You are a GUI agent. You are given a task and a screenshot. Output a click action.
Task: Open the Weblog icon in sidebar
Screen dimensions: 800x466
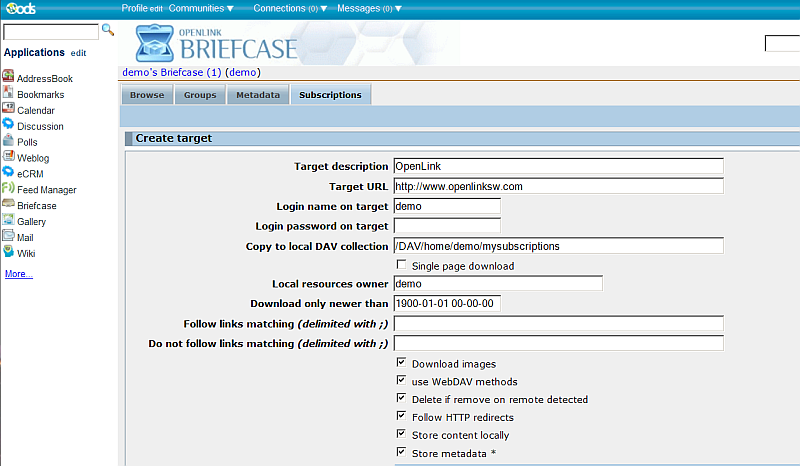(x=9, y=158)
